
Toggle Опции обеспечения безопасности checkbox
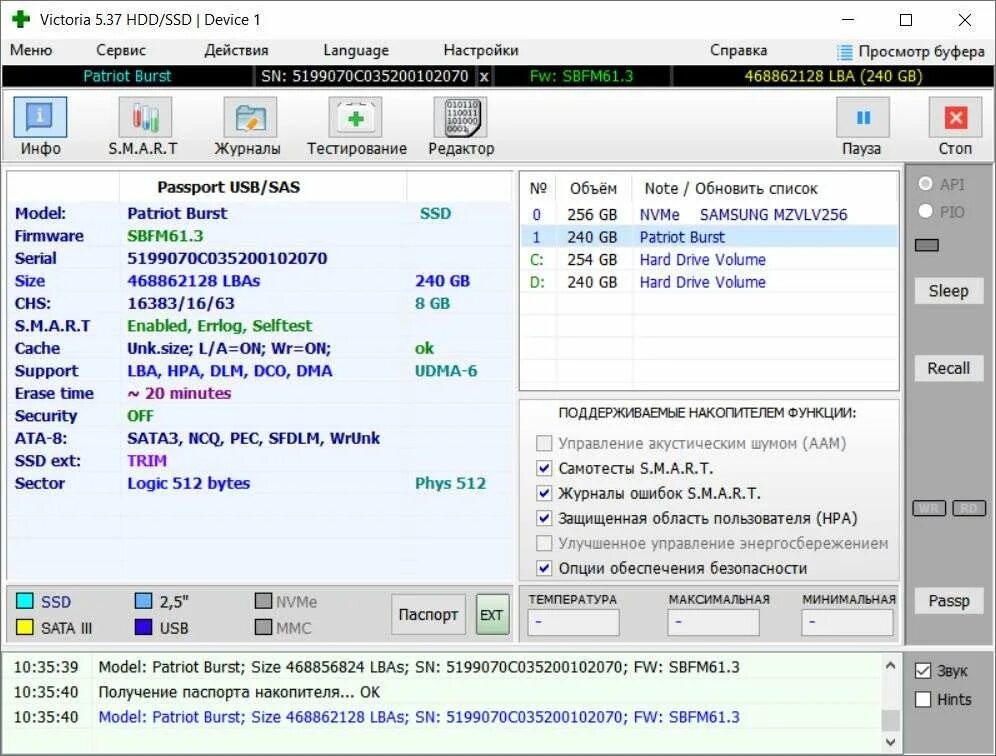pos(544,568)
